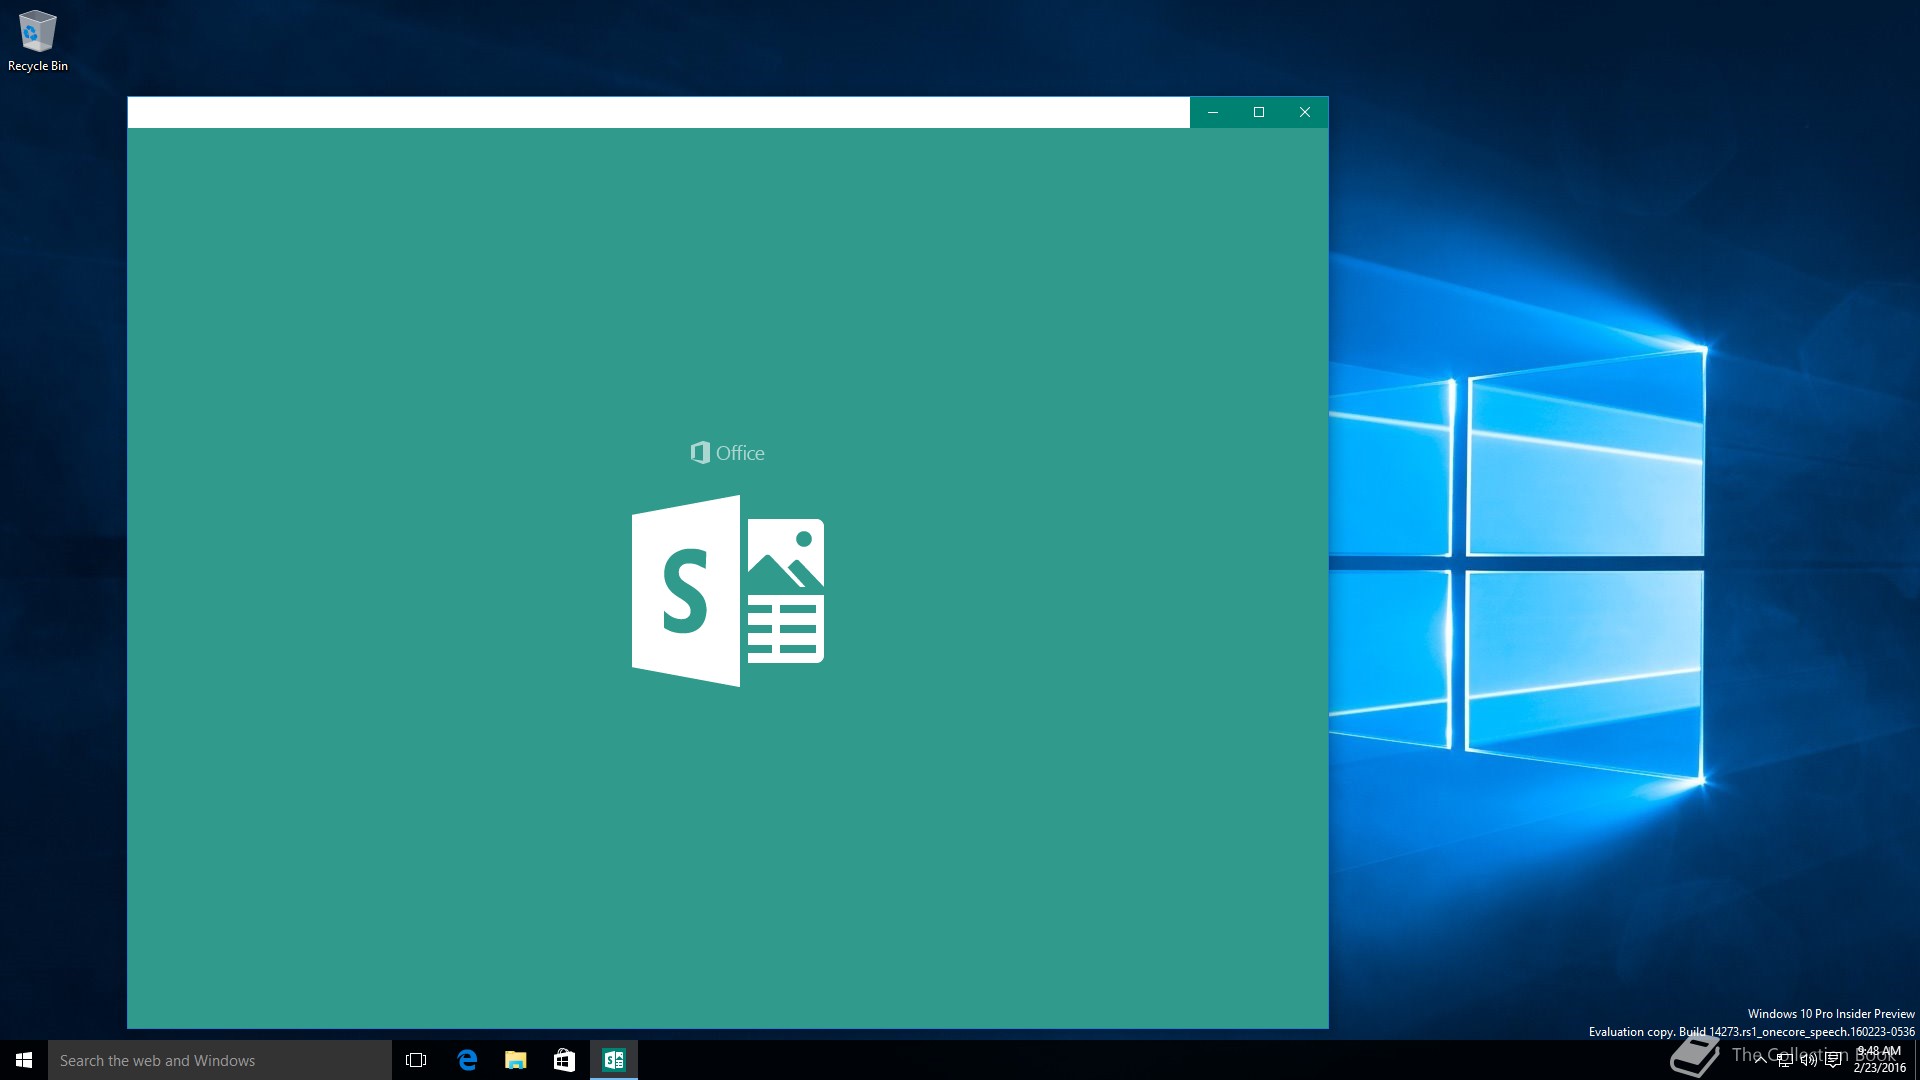Image resolution: width=1920 pixels, height=1080 pixels.
Task: Open the Windows Store taskbar icon
Action: pos(565,1060)
